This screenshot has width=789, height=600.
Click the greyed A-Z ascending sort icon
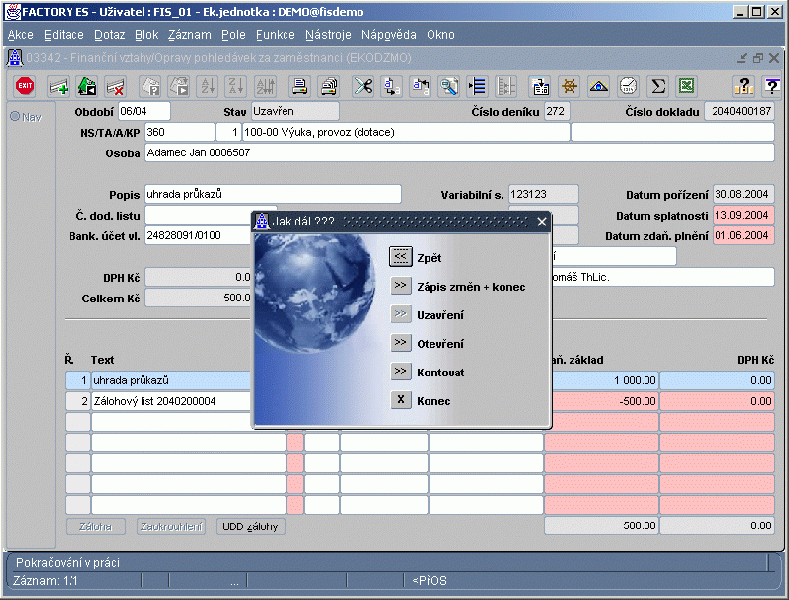coord(207,87)
